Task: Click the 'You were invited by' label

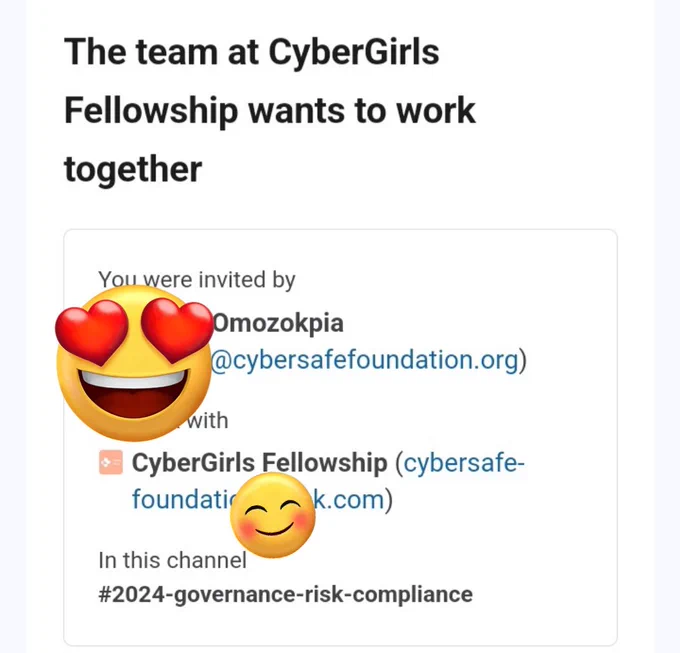Action: (197, 279)
